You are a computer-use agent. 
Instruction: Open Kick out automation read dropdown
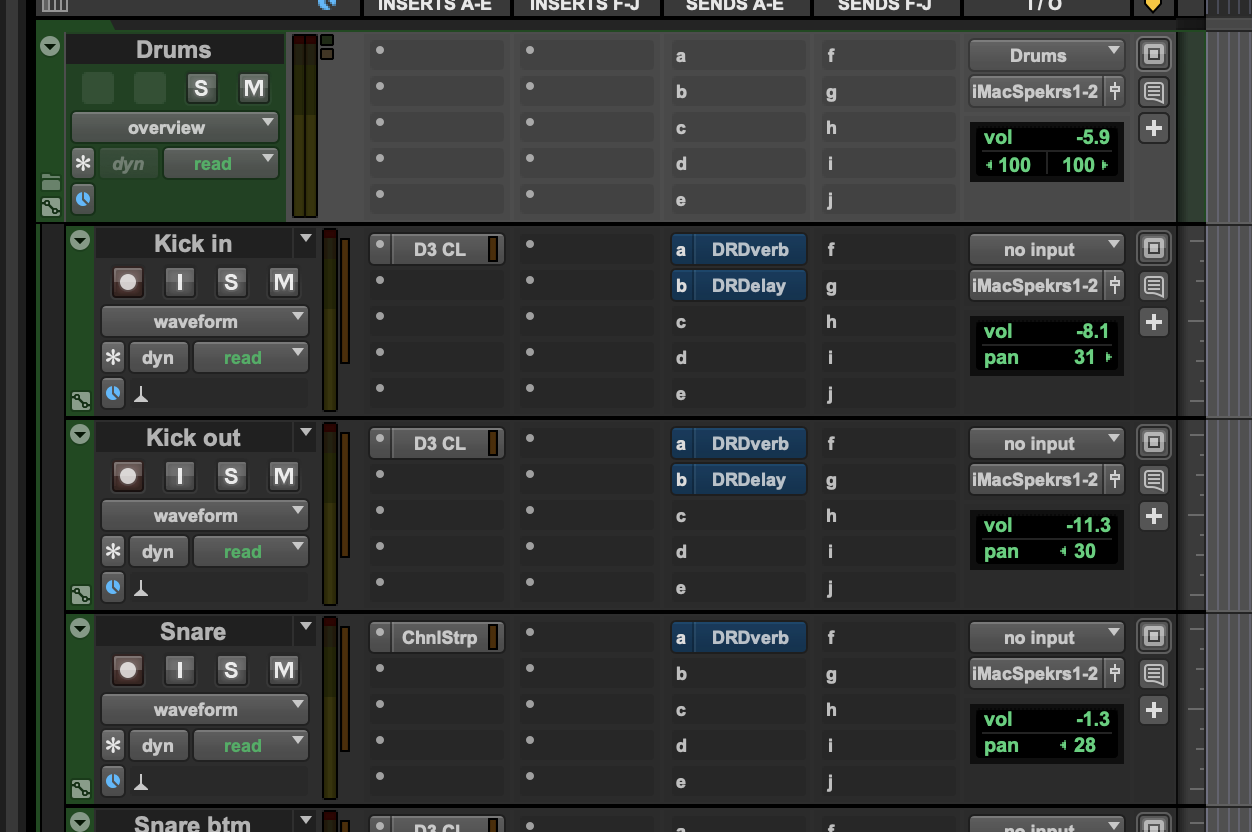251,552
